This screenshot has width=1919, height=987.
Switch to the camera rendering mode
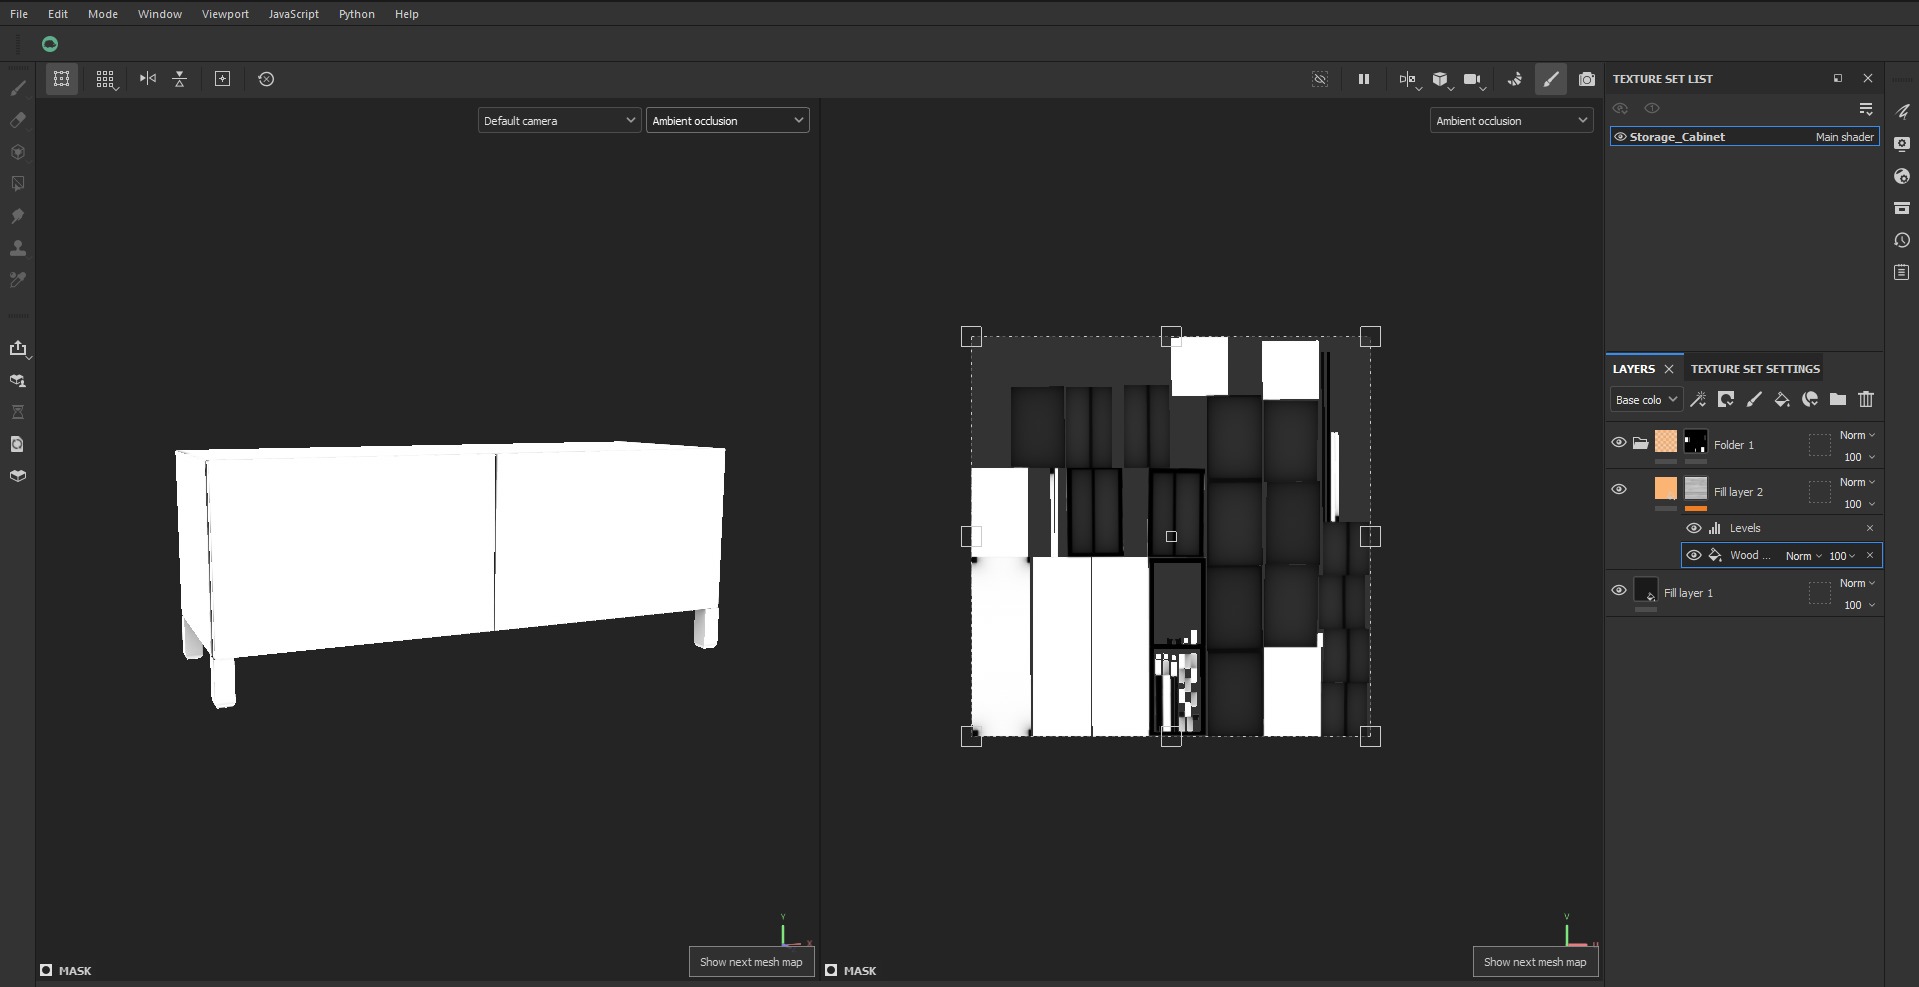coord(1586,79)
